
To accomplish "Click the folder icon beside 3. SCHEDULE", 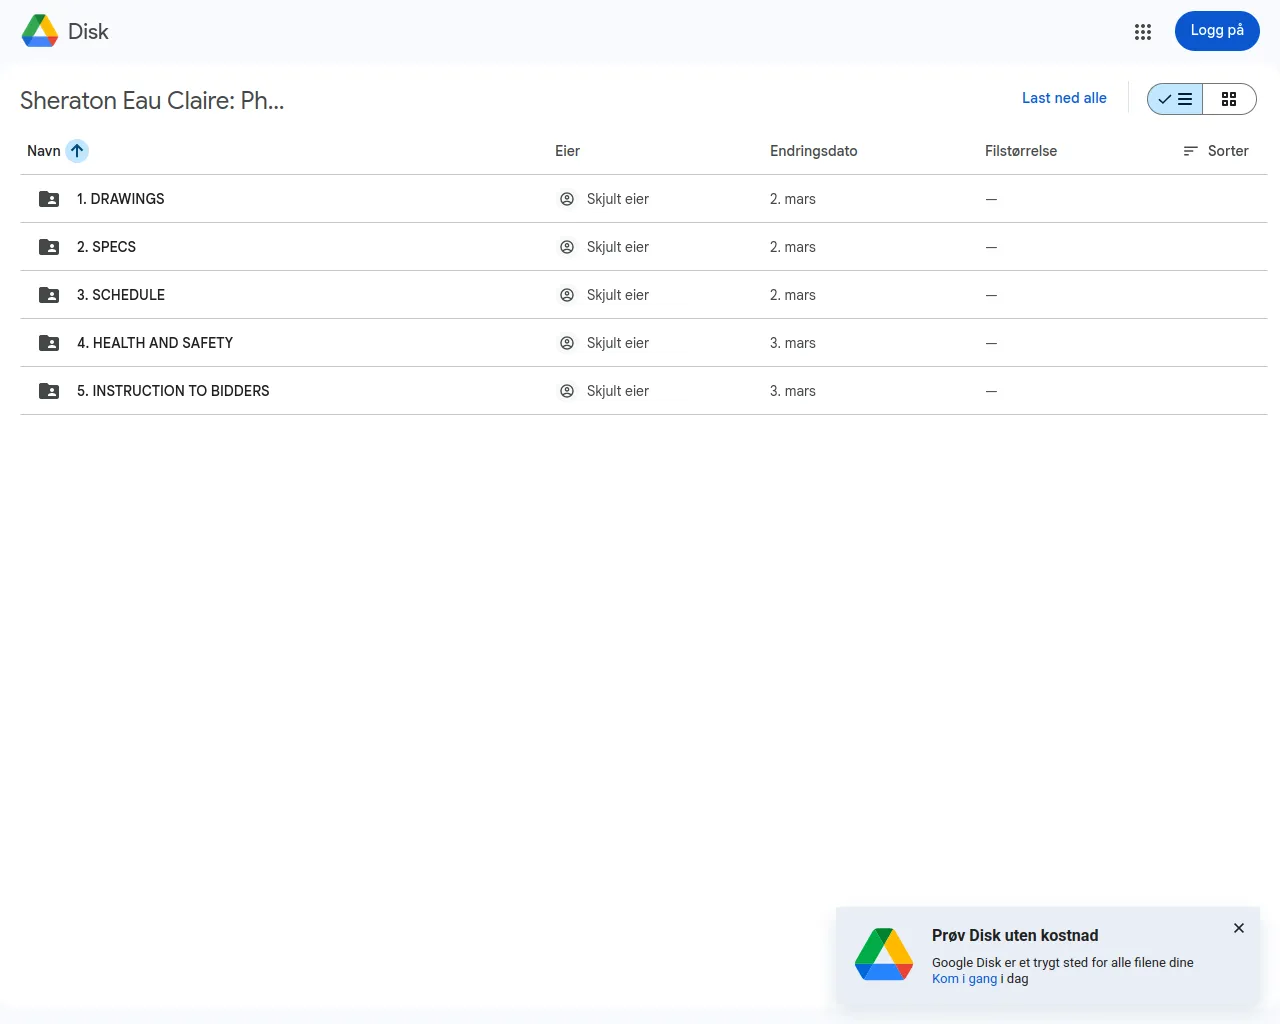I will (x=49, y=295).
